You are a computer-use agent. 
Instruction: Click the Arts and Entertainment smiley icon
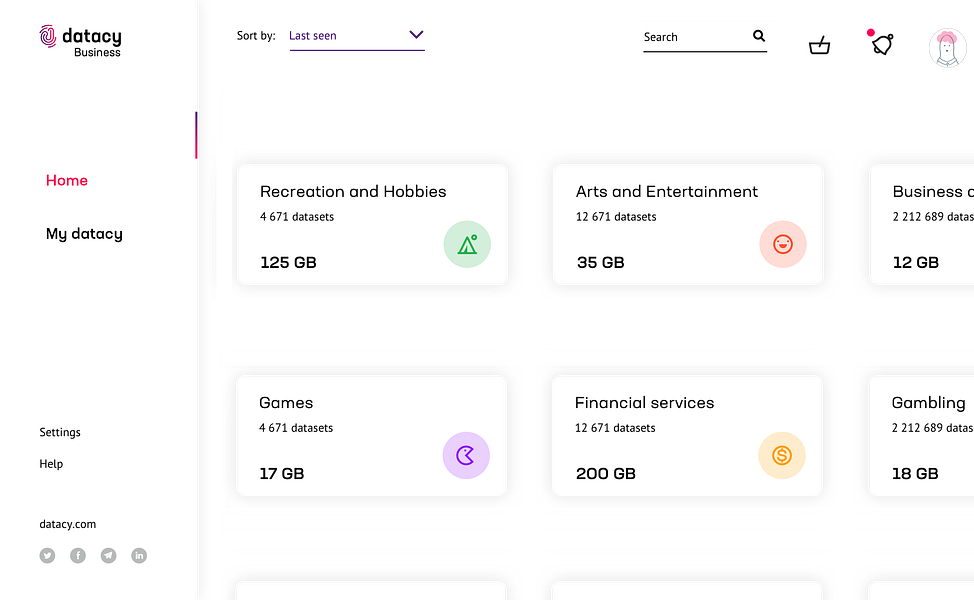(783, 244)
